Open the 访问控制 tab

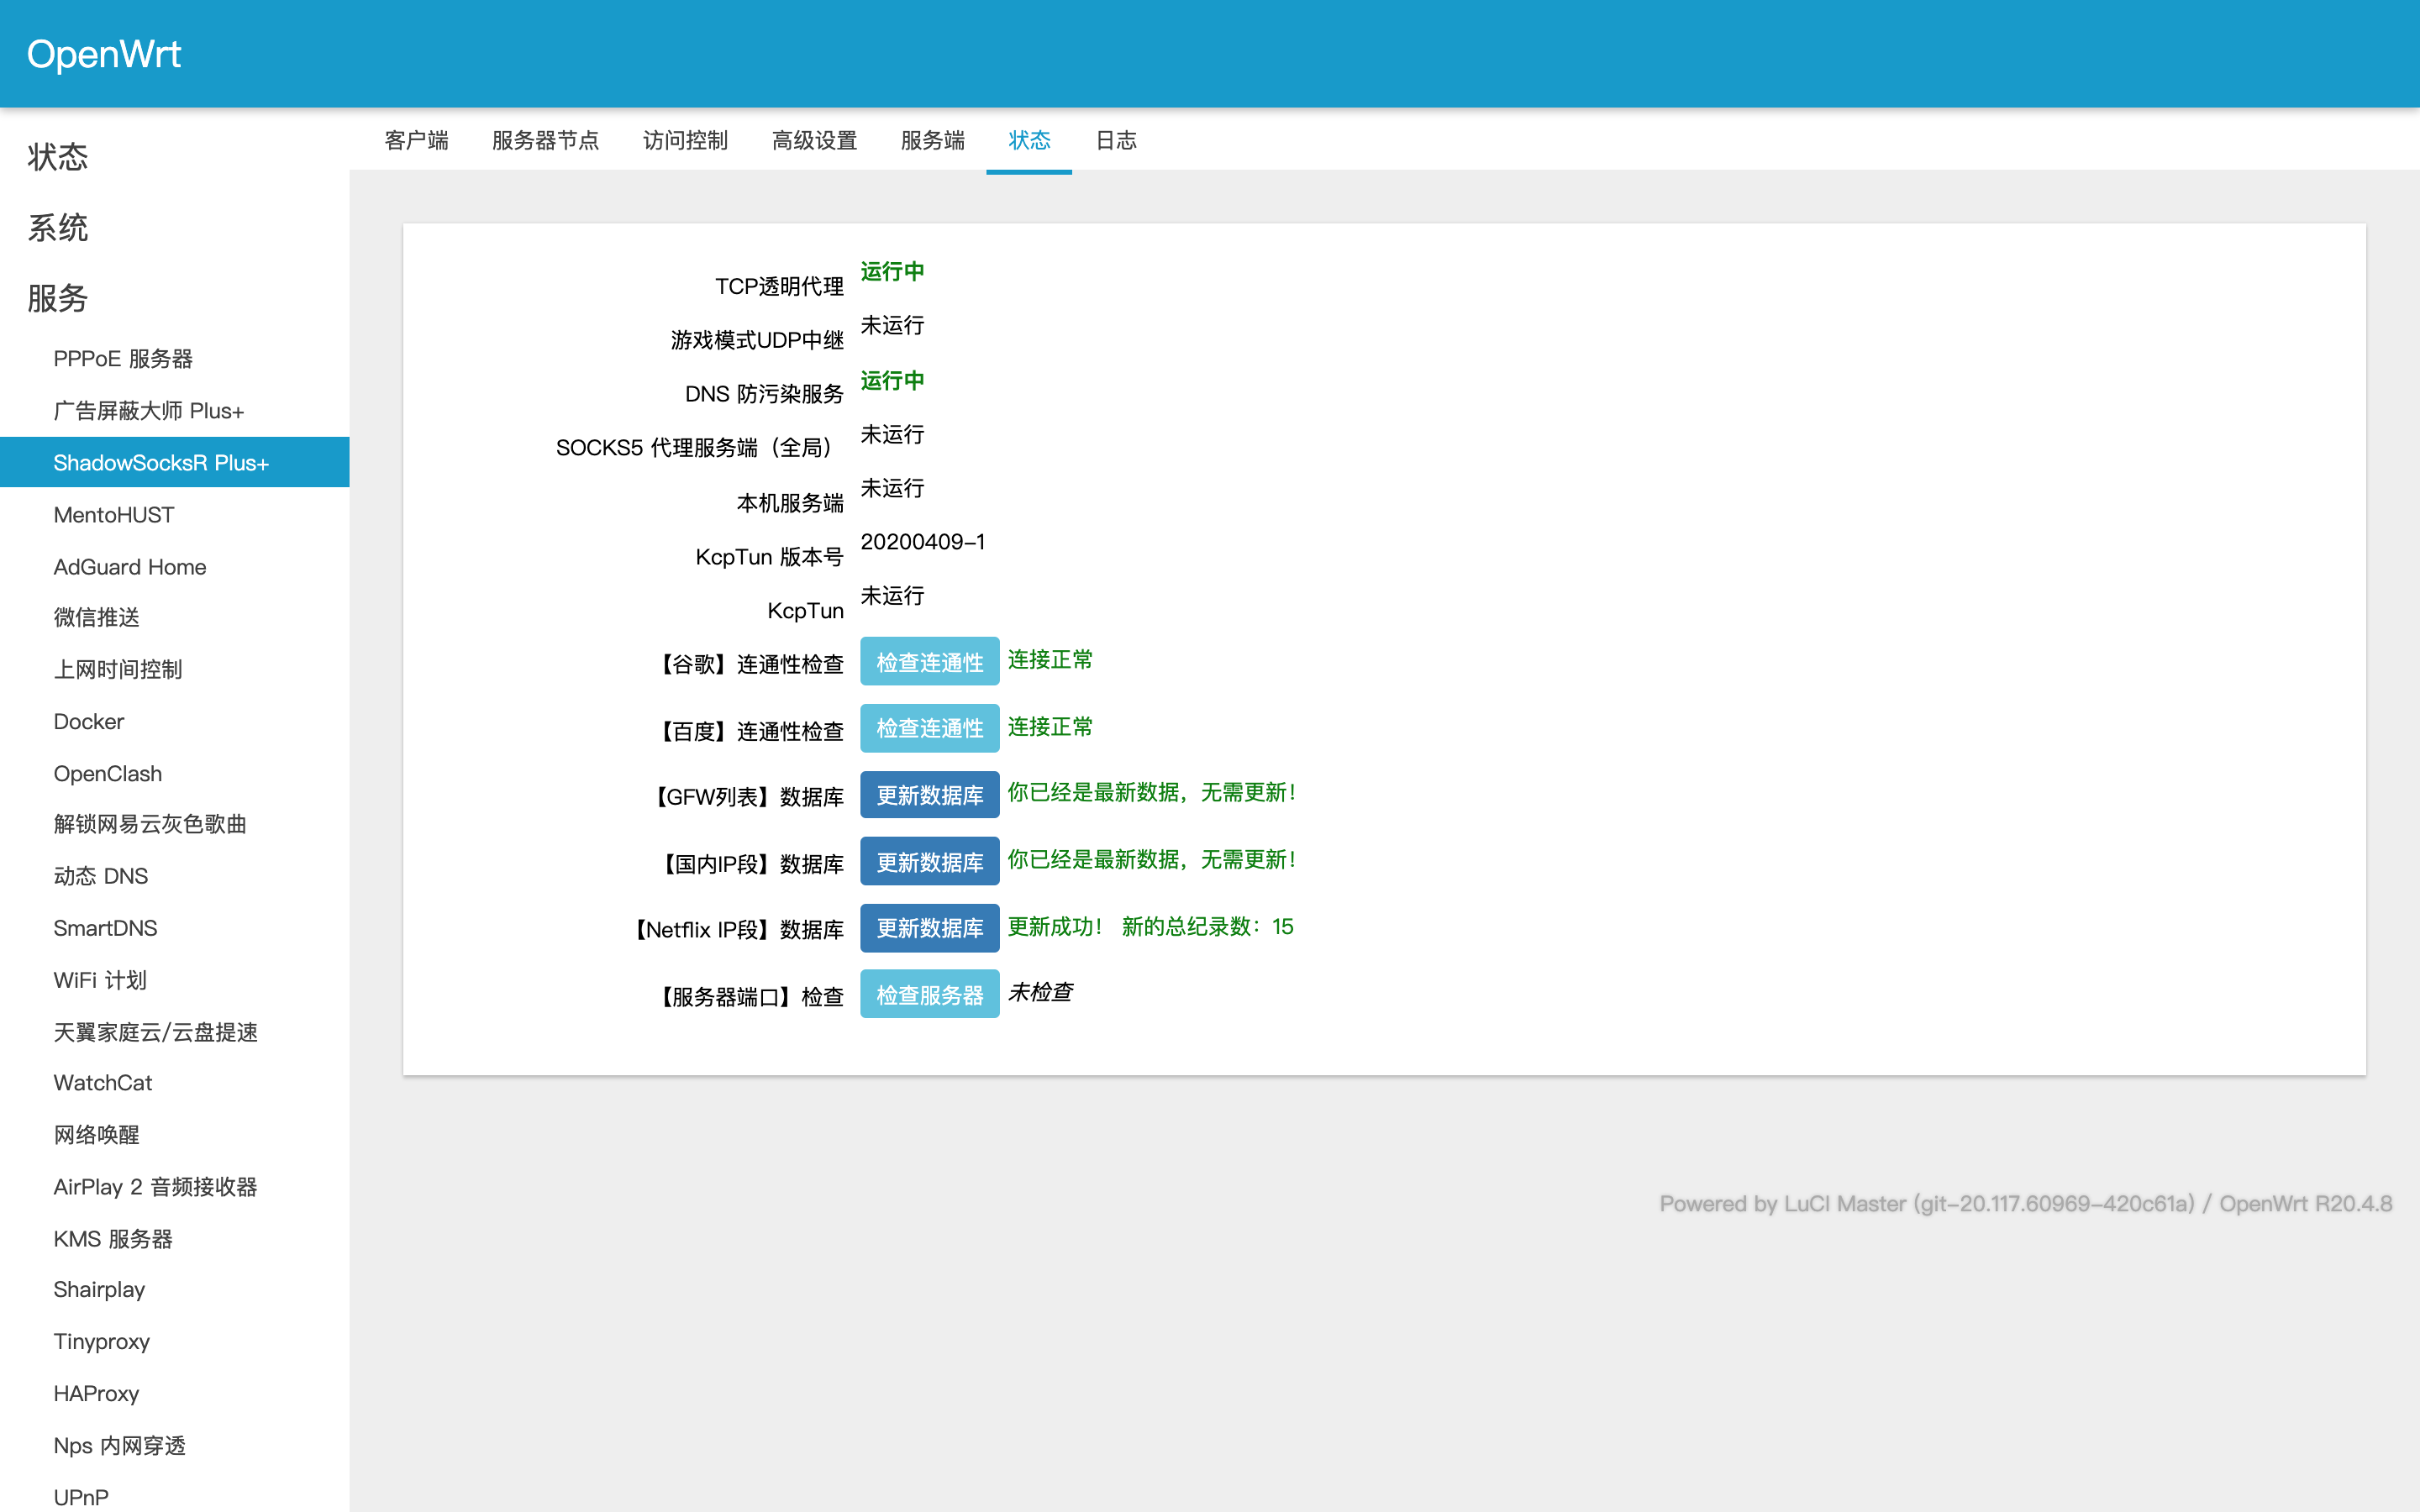coord(685,140)
